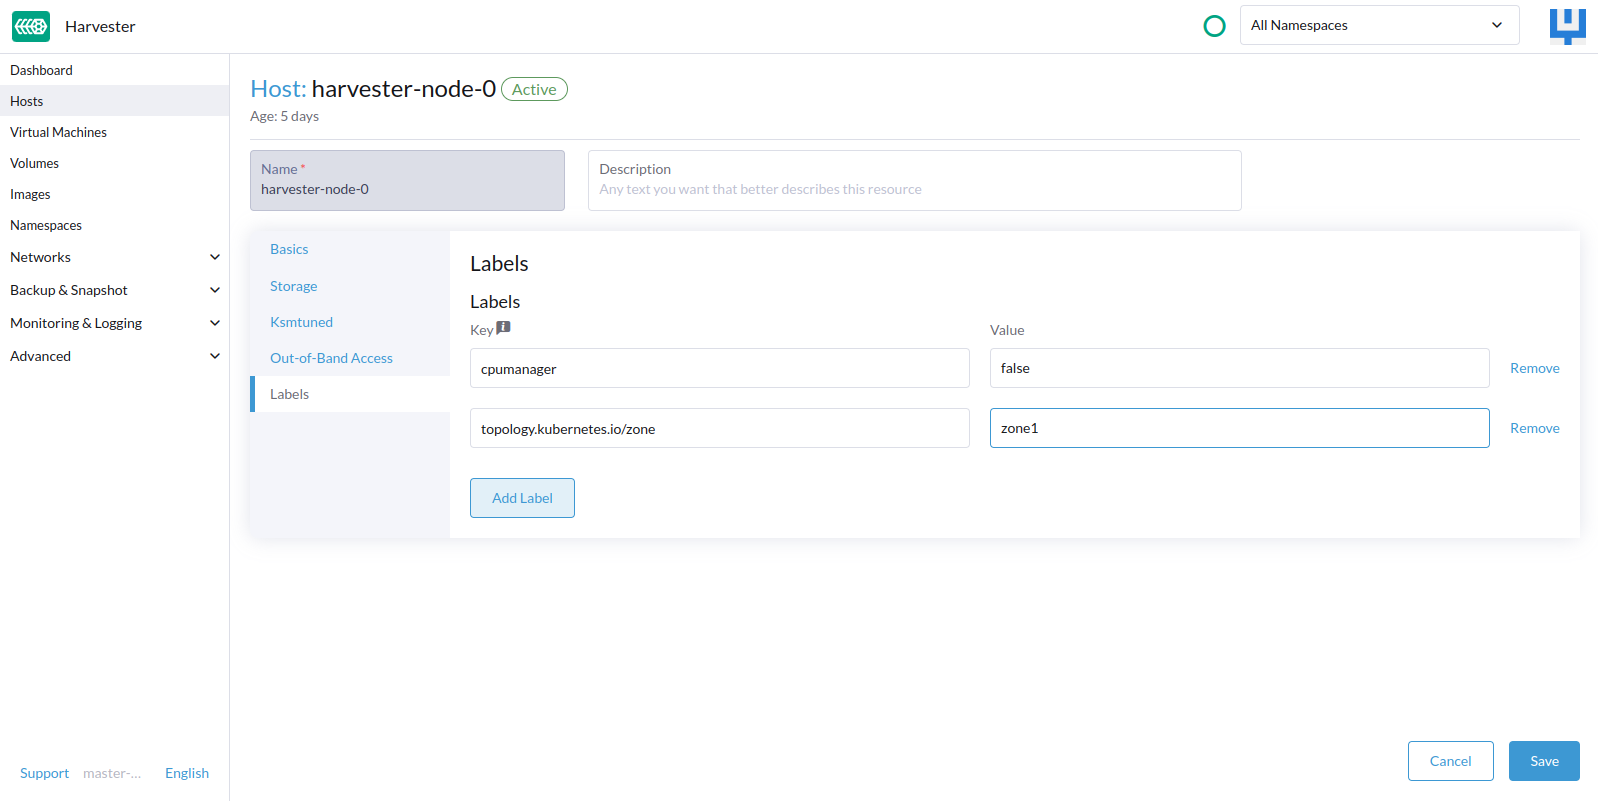Select the Ksmtuned tab
The height and width of the screenshot is (801, 1598).
tap(301, 322)
